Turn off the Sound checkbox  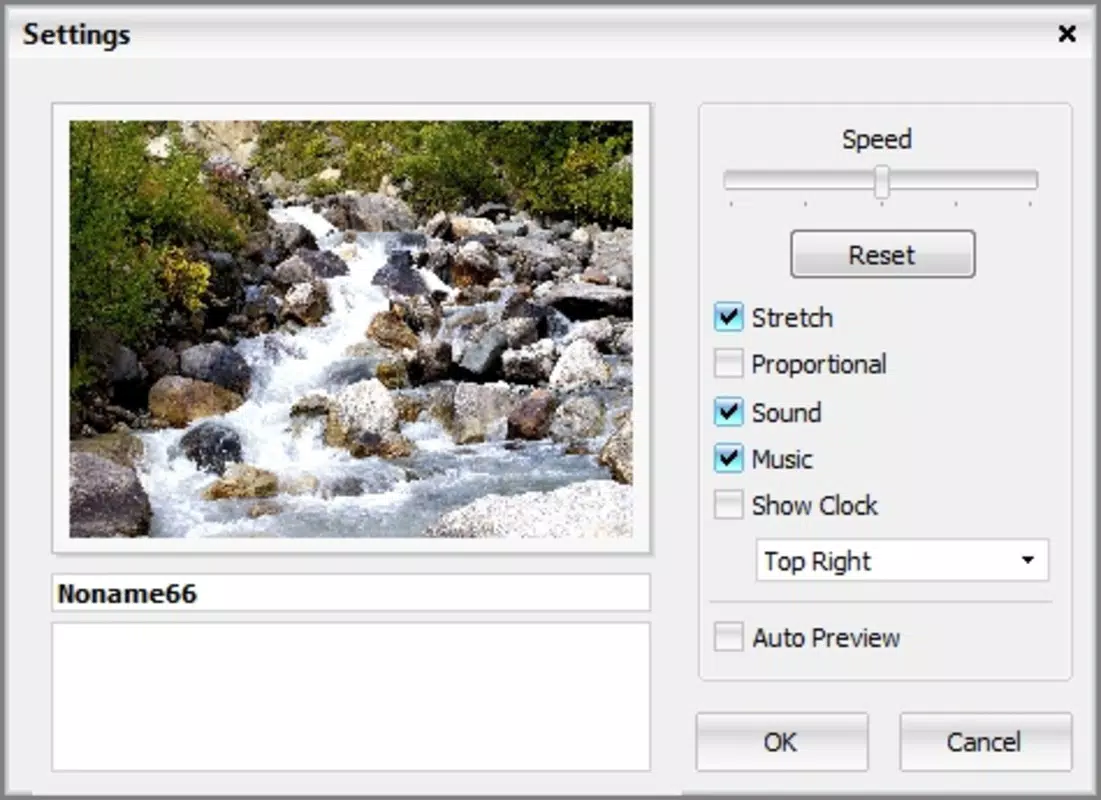(728, 412)
